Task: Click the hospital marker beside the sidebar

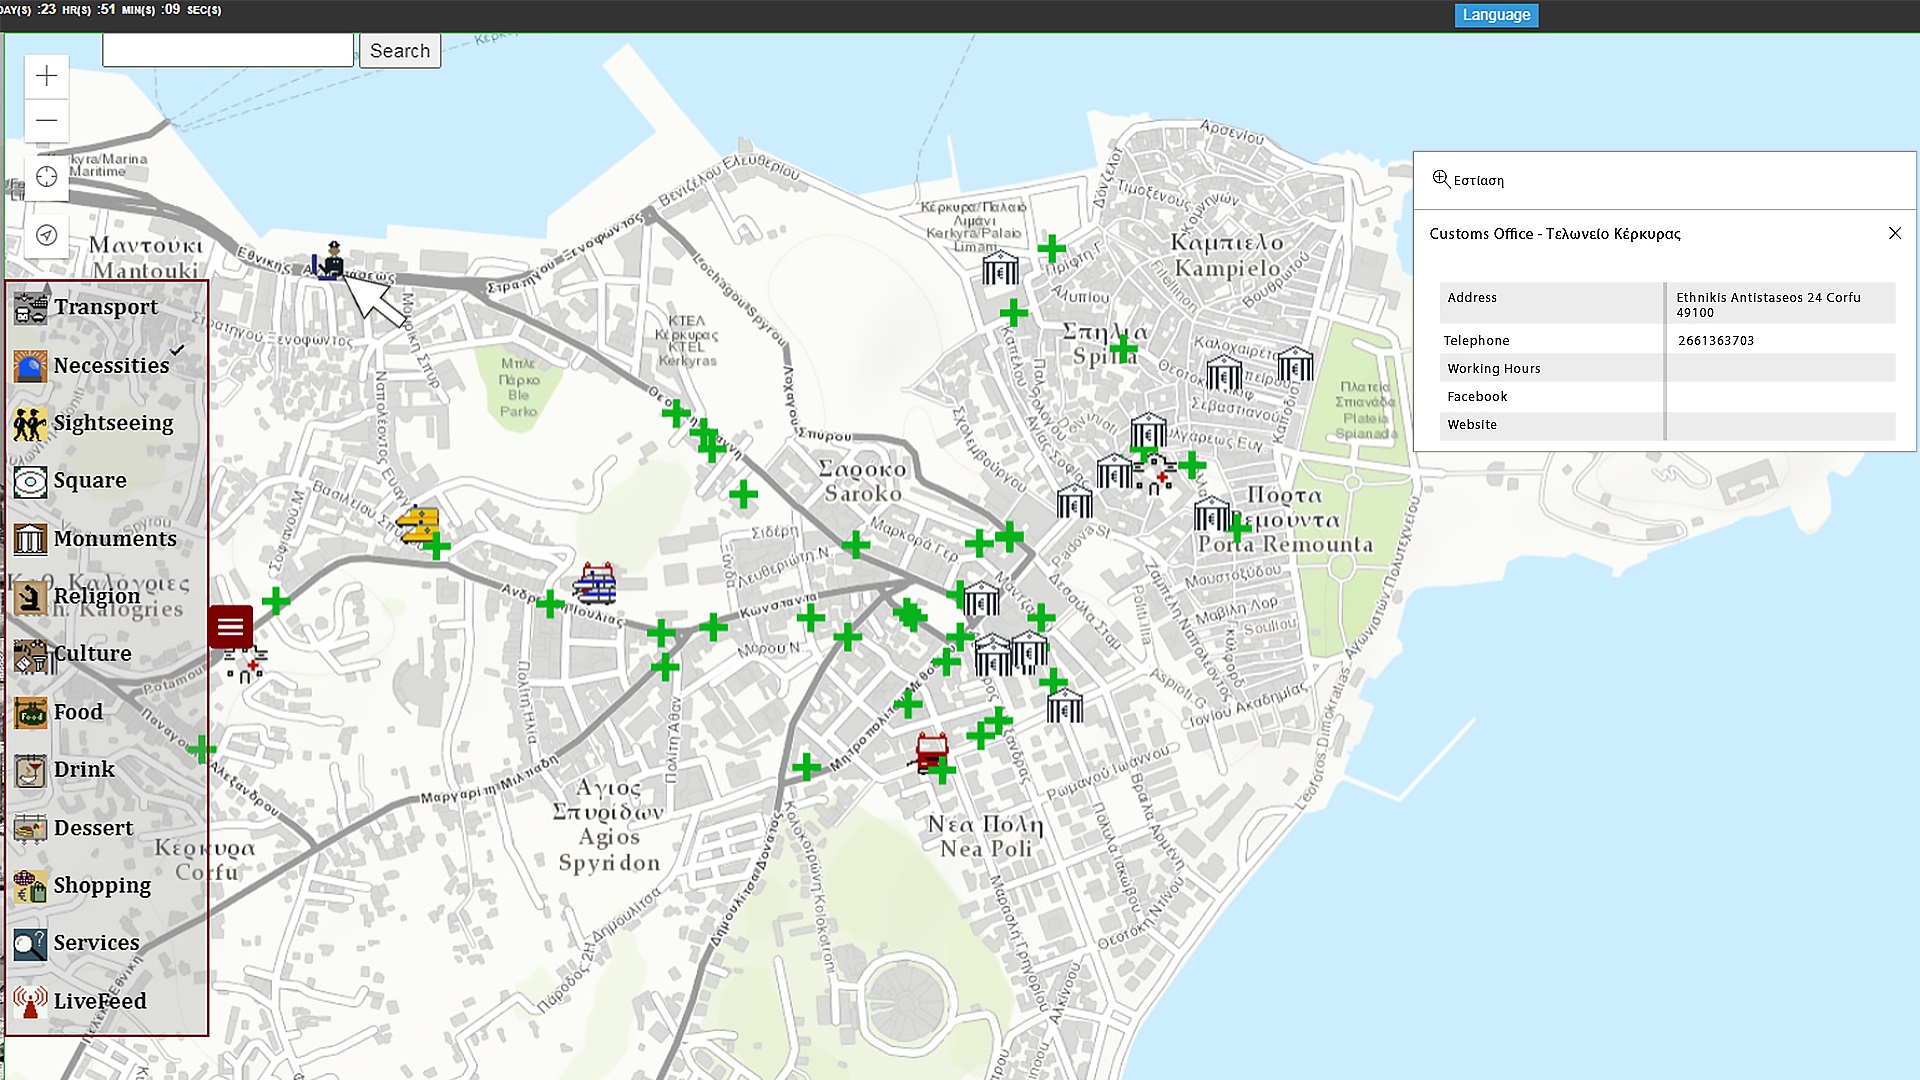Action: pos(245,664)
